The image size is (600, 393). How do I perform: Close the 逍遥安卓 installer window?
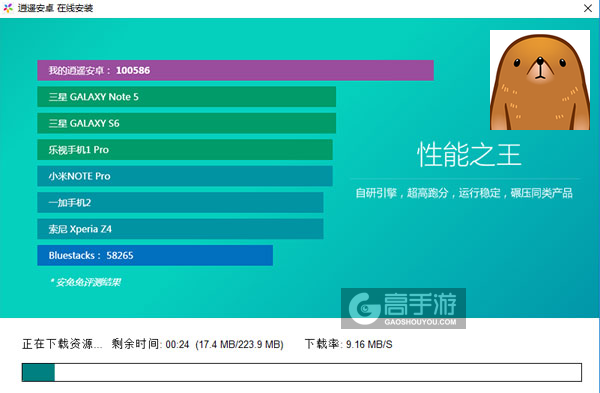(x=588, y=8)
